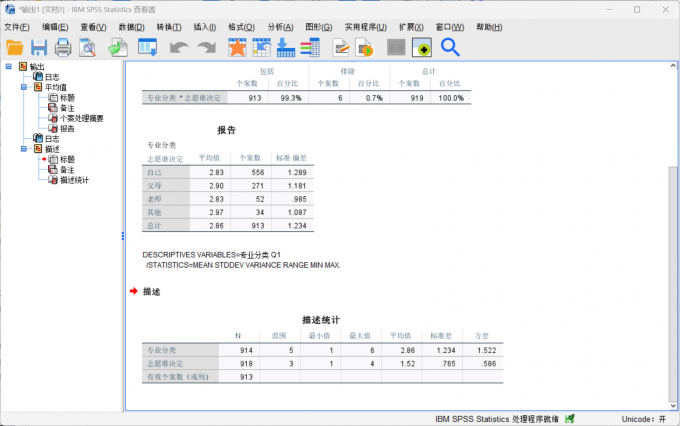Select 报告 item in the outline
This screenshot has width=680, height=426.
(67, 128)
